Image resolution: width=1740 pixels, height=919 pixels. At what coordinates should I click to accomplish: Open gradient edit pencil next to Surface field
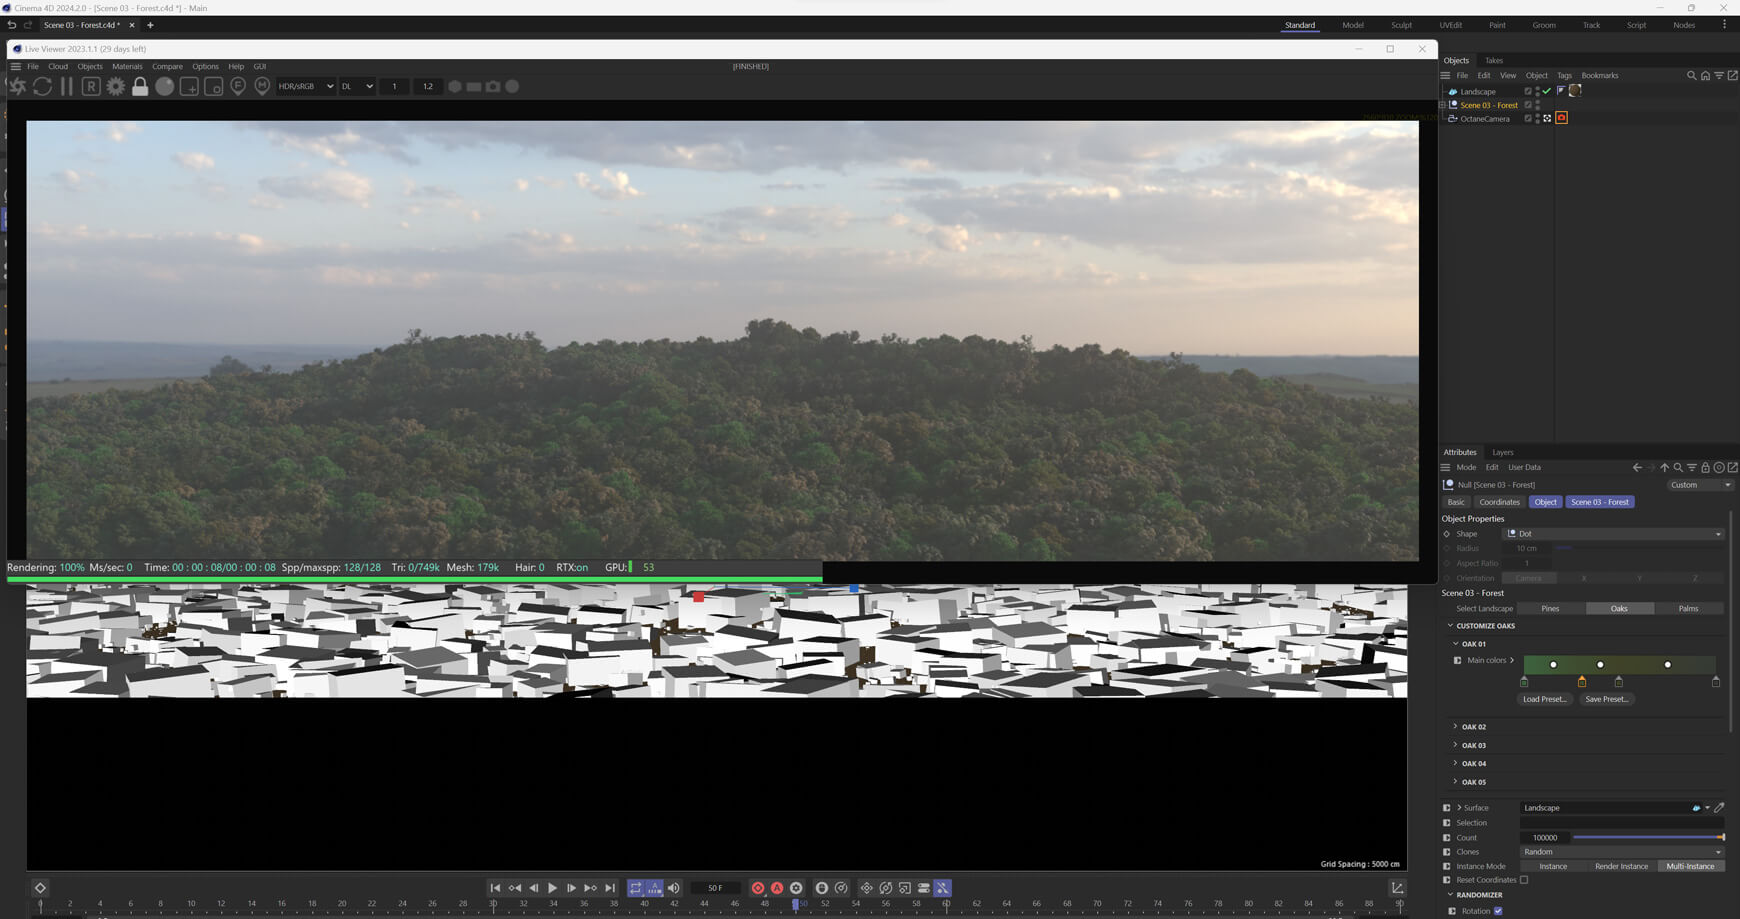(x=1719, y=808)
